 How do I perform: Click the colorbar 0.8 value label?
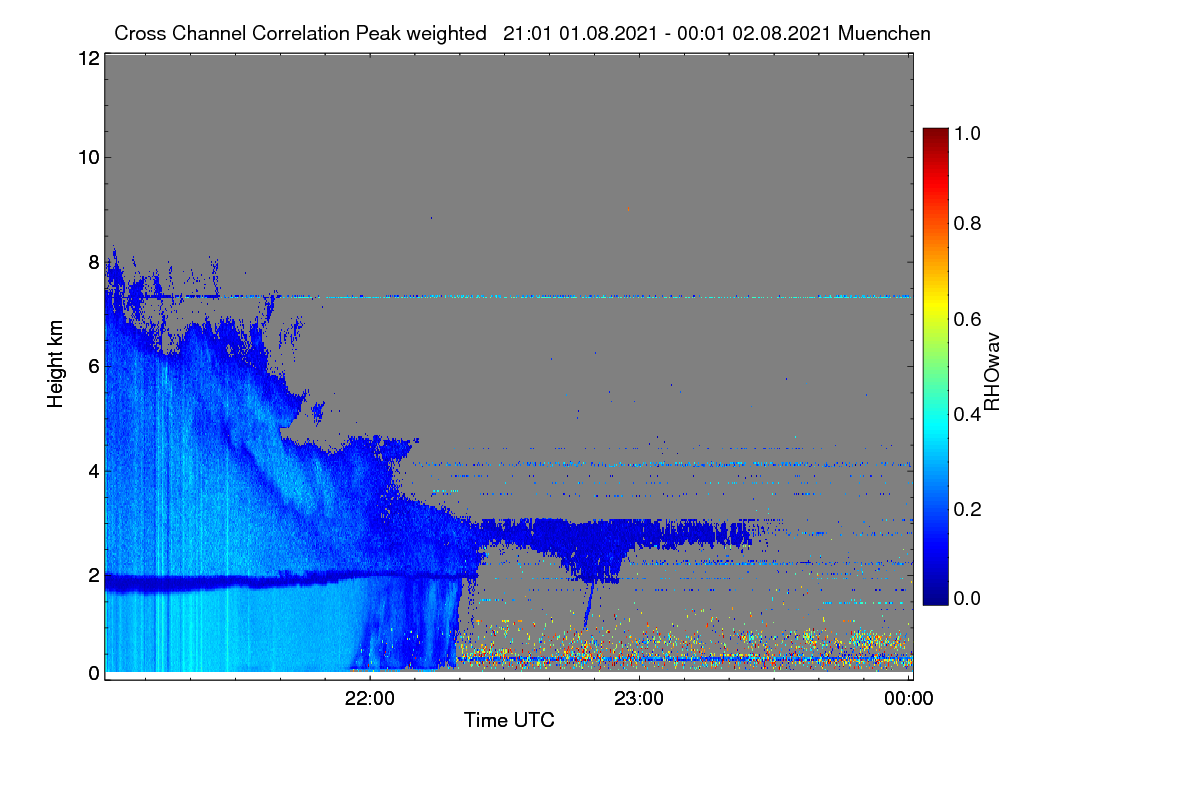[971, 223]
